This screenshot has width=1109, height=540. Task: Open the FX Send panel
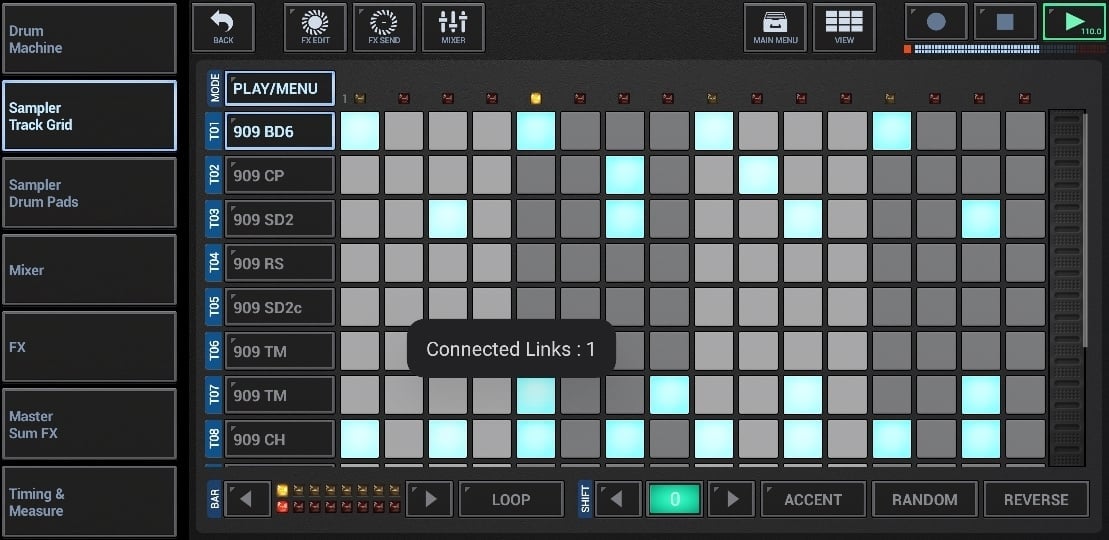(384, 28)
